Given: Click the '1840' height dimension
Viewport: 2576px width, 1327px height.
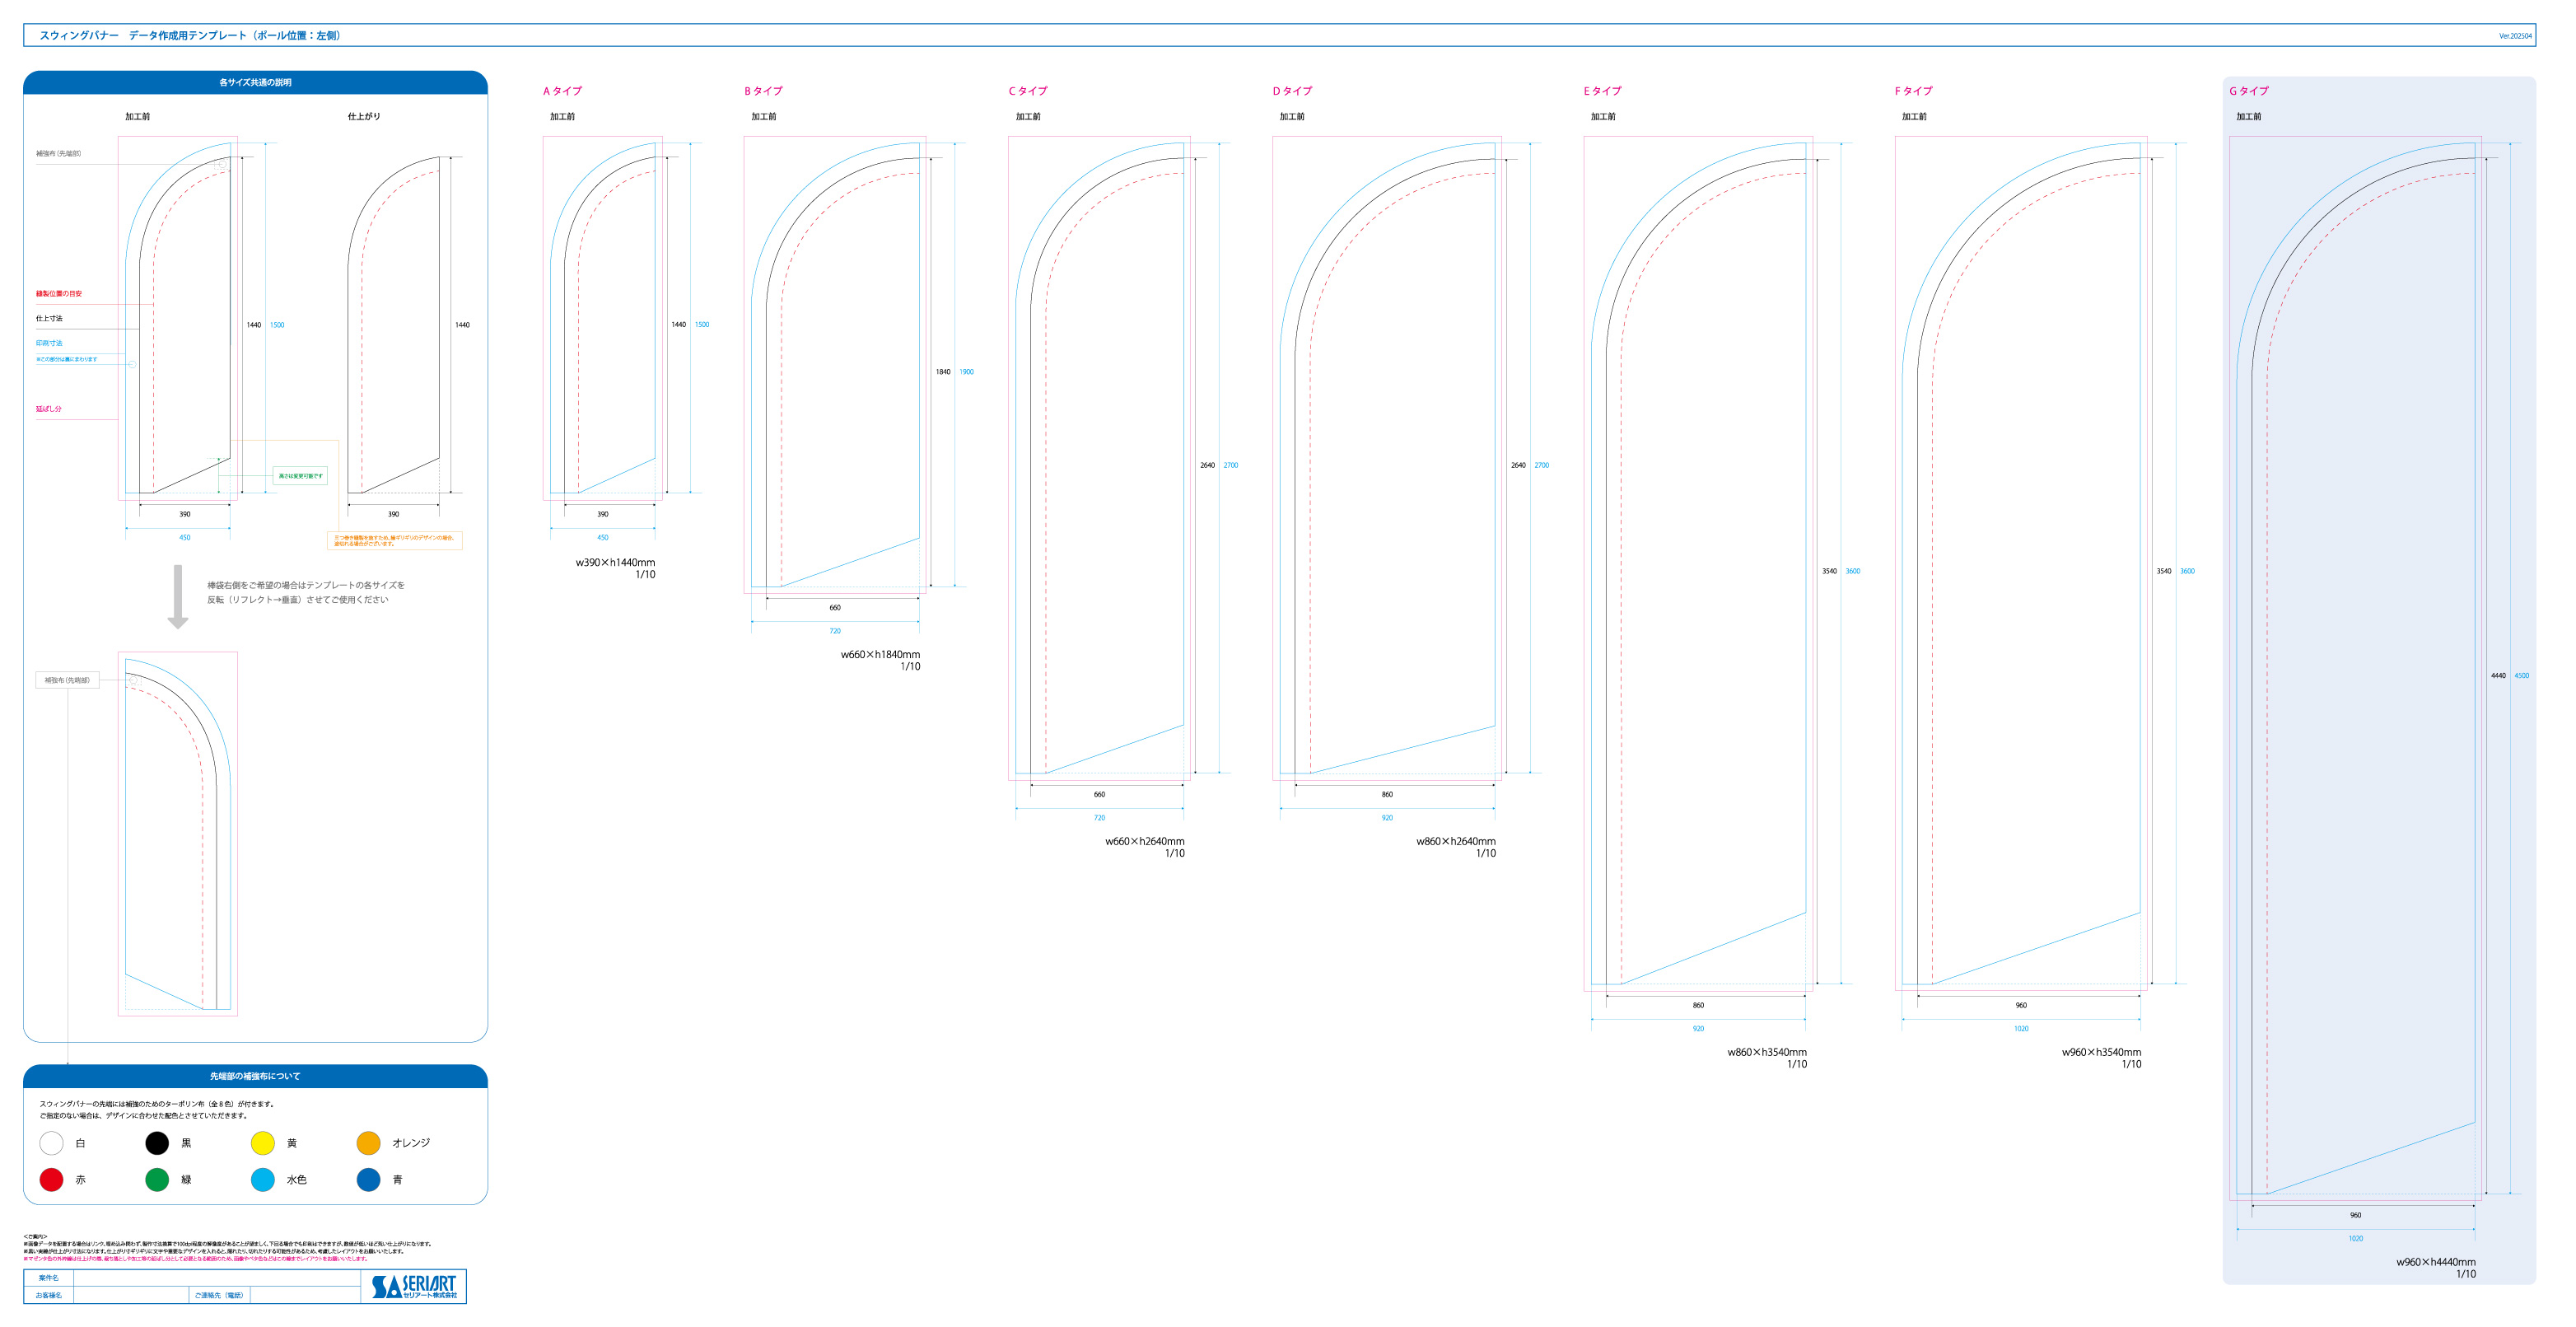Looking at the screenshot, I should tap(943, 372).
